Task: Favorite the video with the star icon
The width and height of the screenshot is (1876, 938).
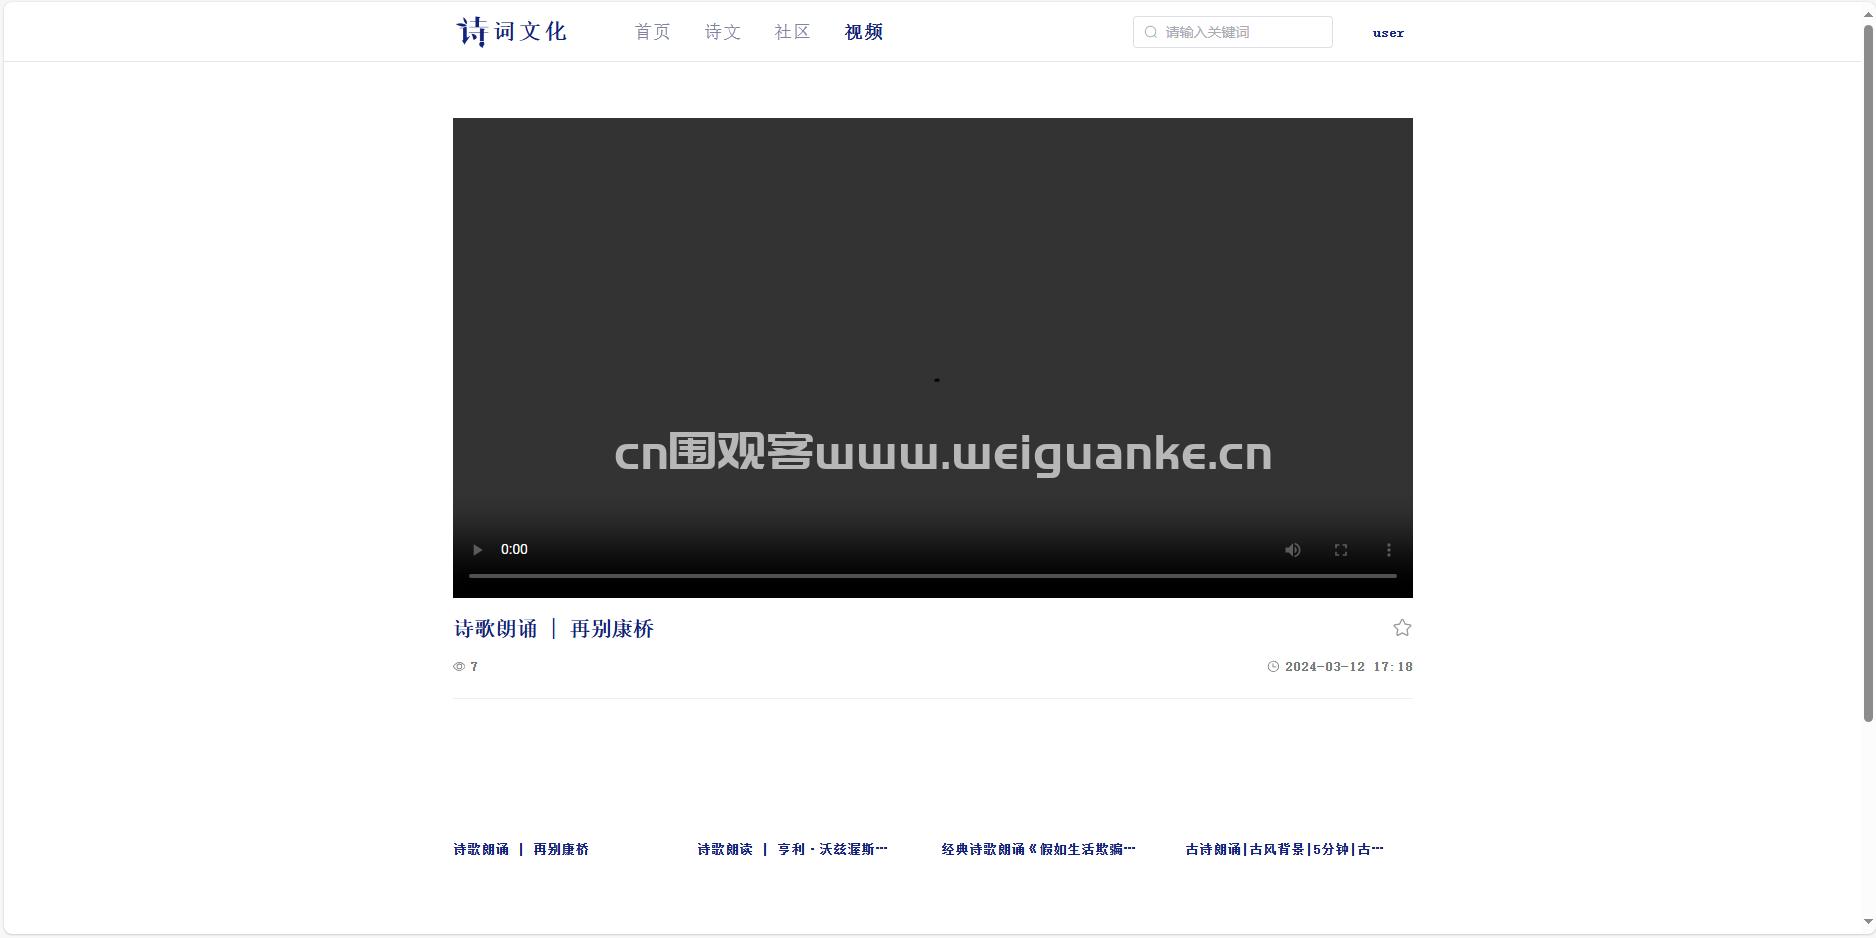Action: click(1402, 628)
